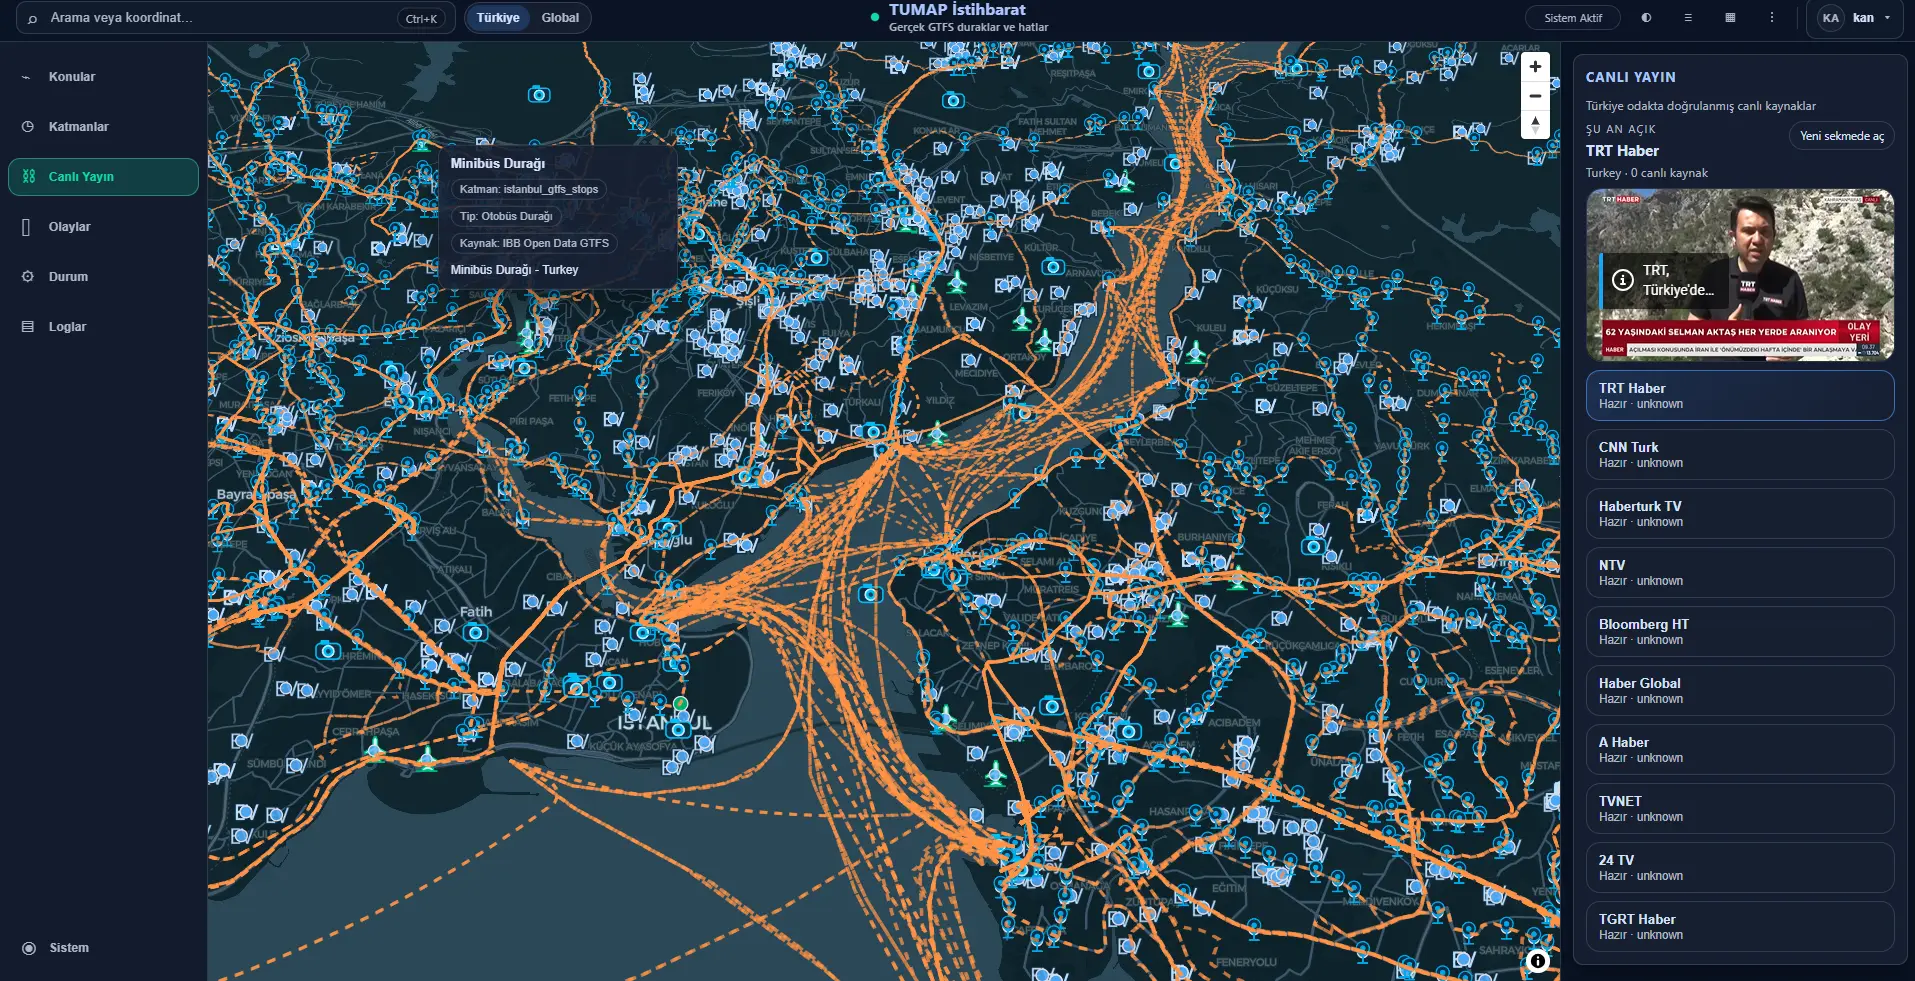
Task: Open the list view hamburger icon
Action: click(1688, 18)
